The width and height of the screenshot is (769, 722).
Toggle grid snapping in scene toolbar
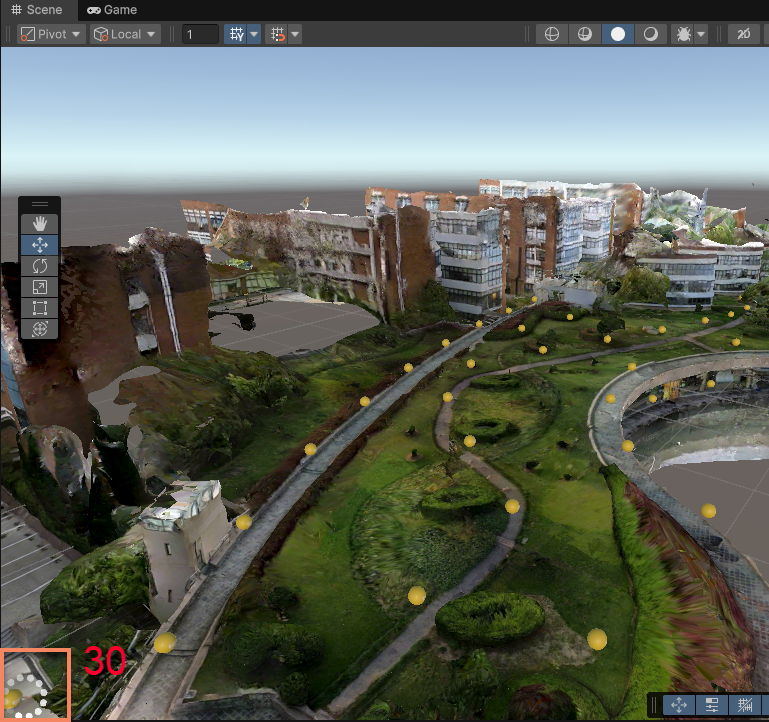236,34
